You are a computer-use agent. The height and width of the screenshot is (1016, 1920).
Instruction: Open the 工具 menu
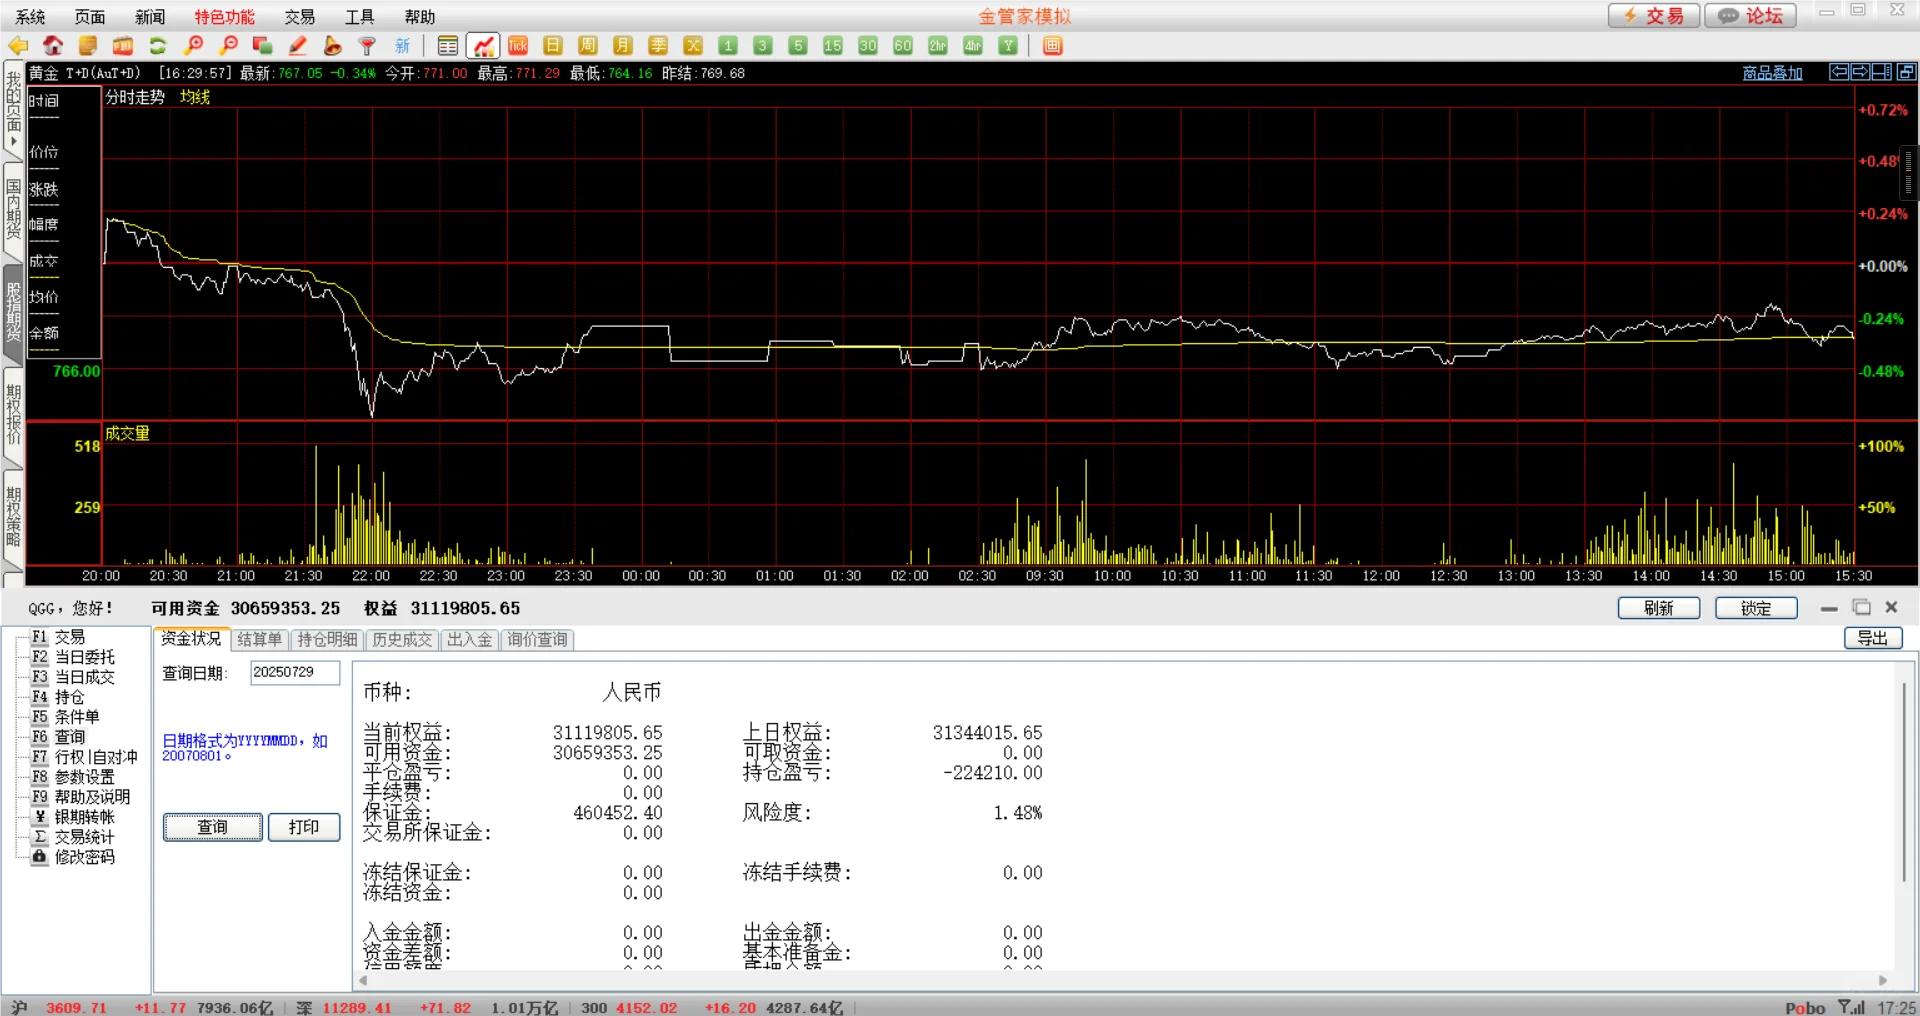point(360,17)
